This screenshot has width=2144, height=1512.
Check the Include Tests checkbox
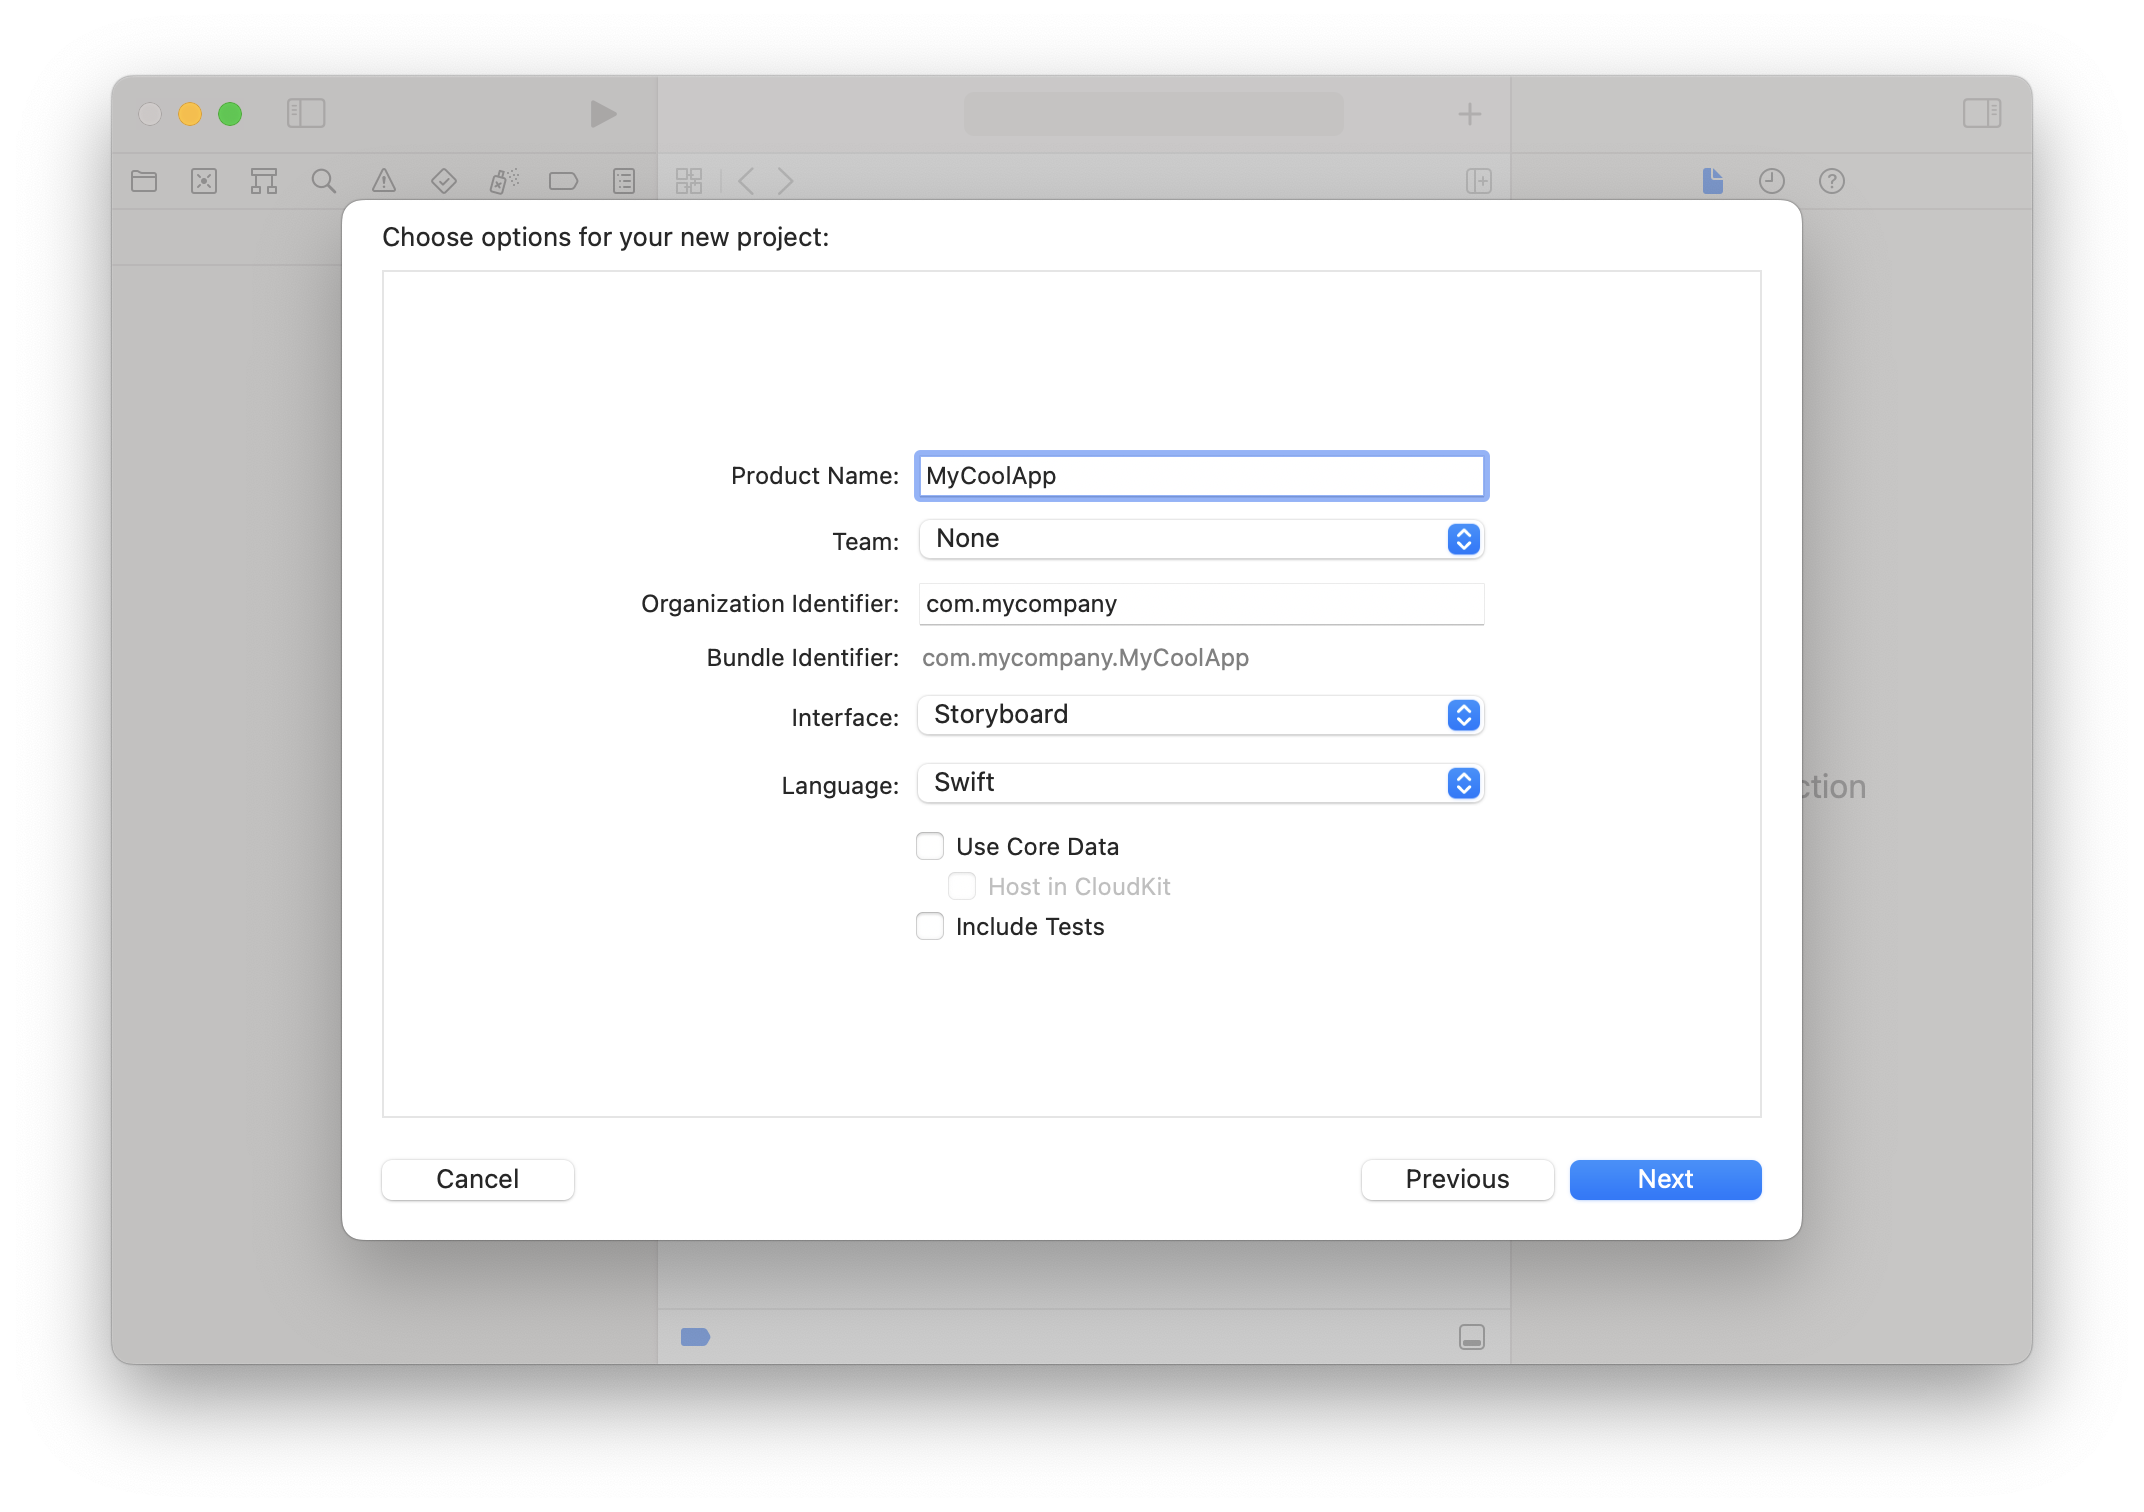(929, 926)
